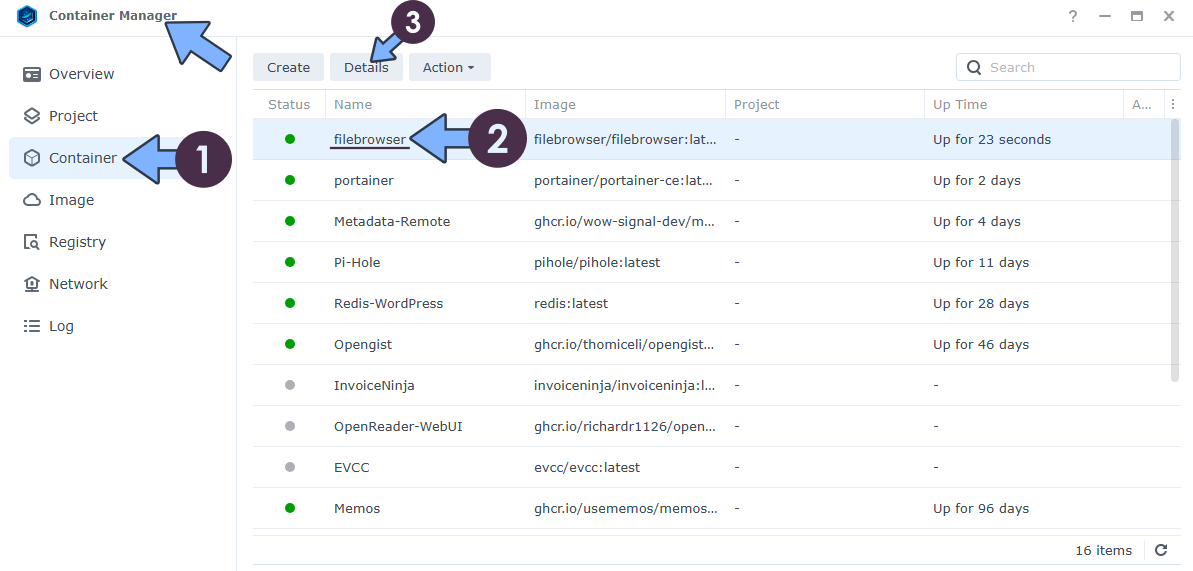This screenshot has width=1193, height=571.
Task: Select the OpenReader-WebUI container row
Action: pos(711,426)
